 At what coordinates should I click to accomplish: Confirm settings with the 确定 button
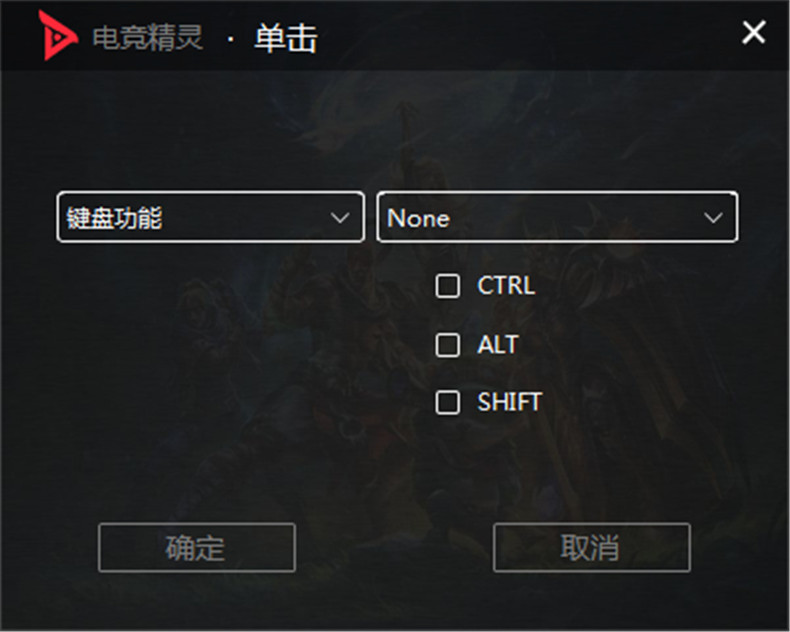tap(196, 547)
